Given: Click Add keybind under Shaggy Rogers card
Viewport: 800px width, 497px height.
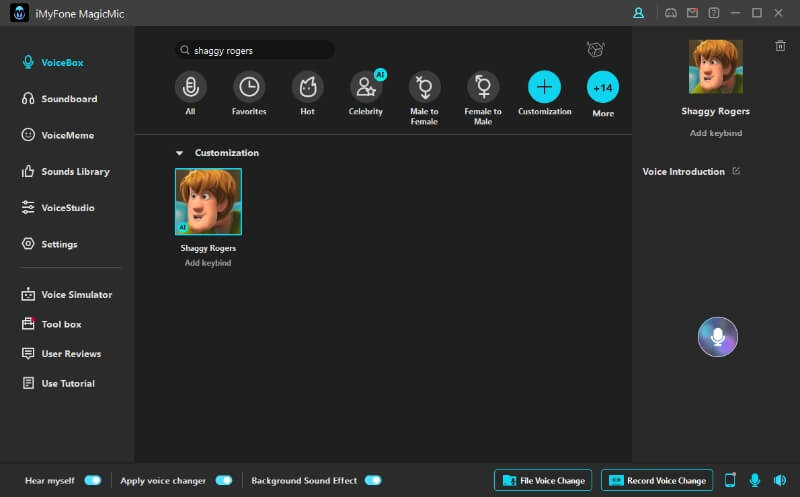Looking at the screenshot, I should (208, 263).
